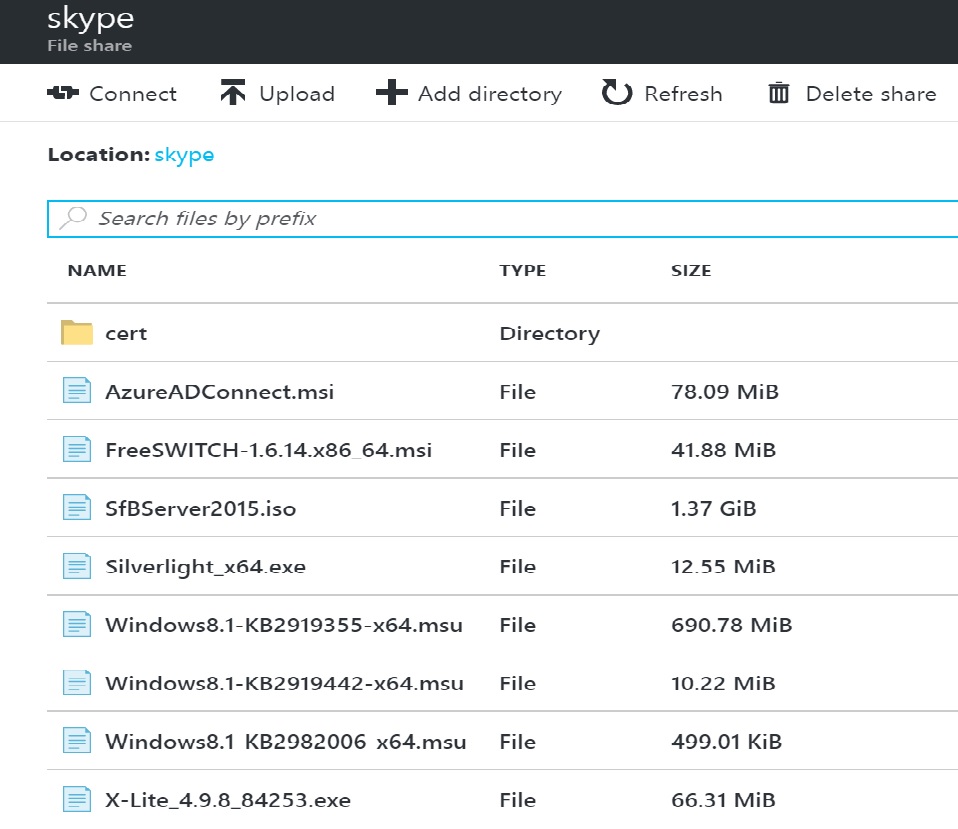This screenshot has width=958, height=829.
Task: Click the TYPE column header
Action: 522,271
